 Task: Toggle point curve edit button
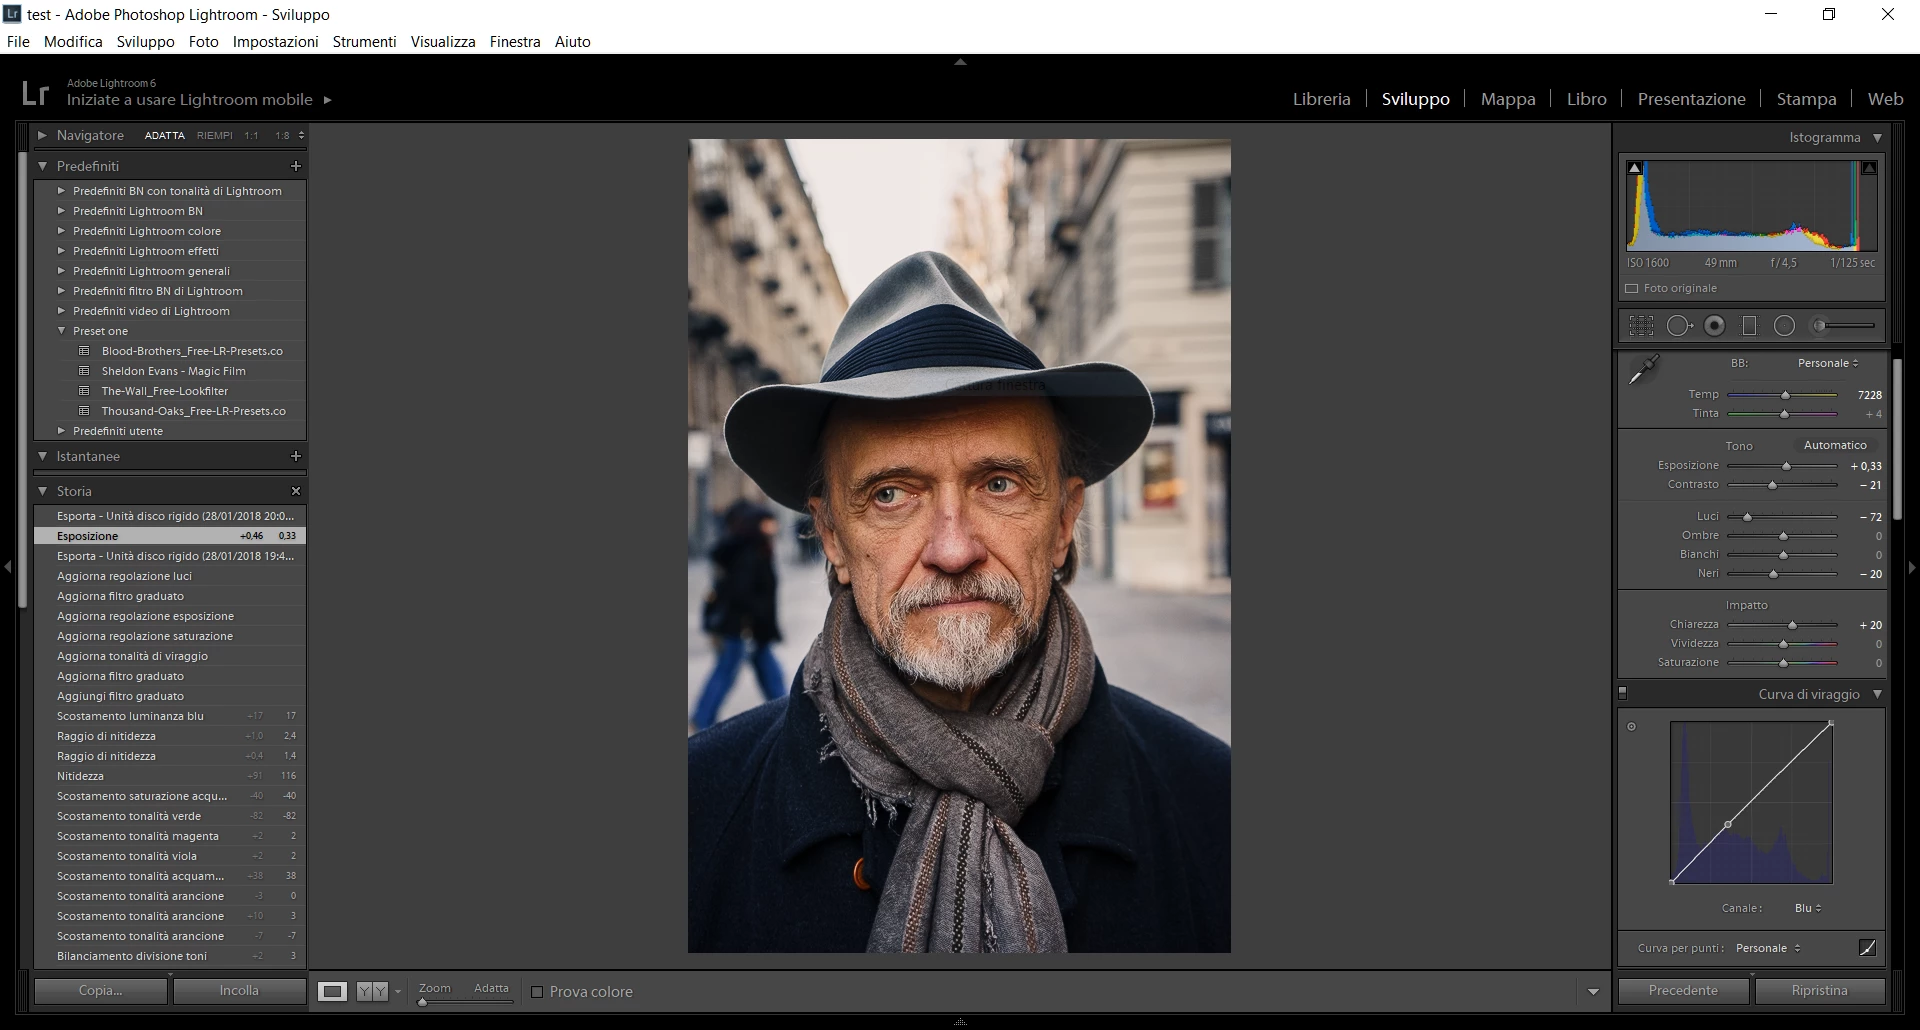(1867, 948)
